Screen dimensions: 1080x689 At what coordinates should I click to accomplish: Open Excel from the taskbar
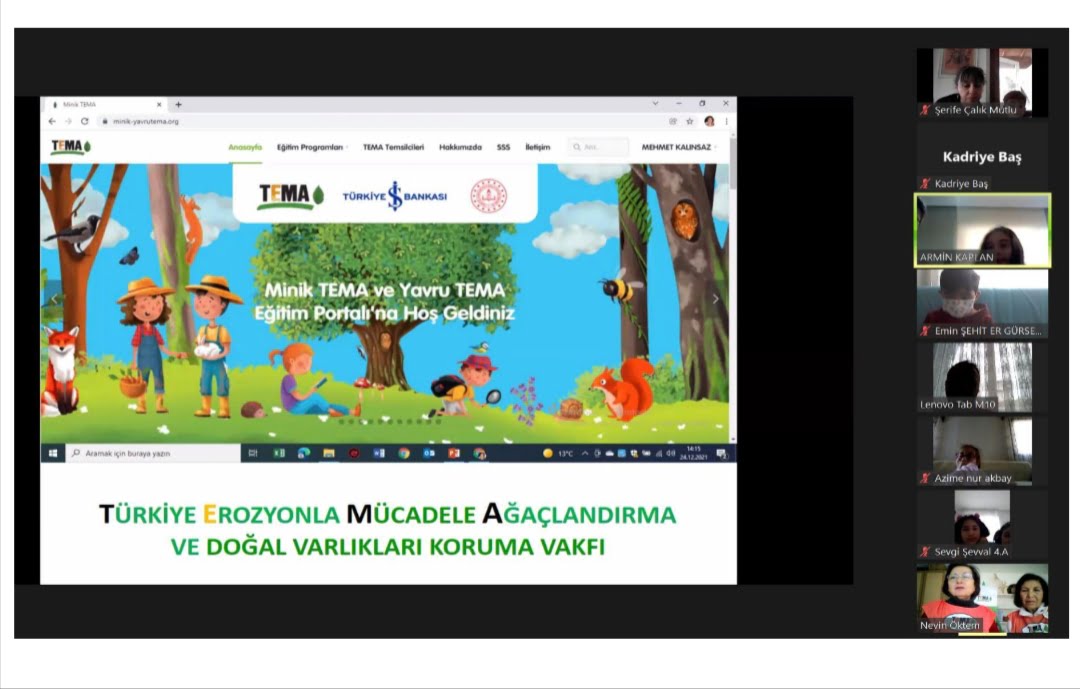coord(279,453)
